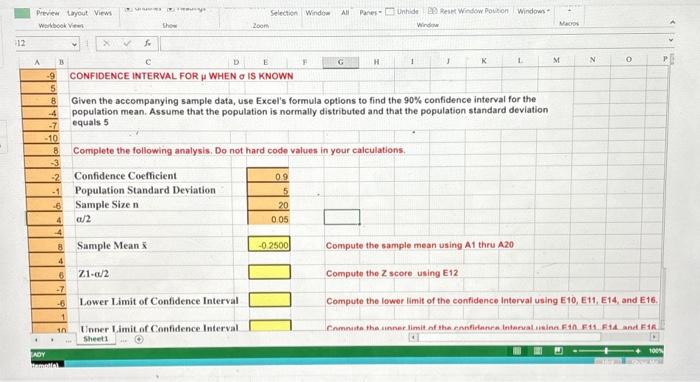Expand the formula bar chevron
Screen dimensions: 700x382
pyautogui.click(x=670, y=41)
